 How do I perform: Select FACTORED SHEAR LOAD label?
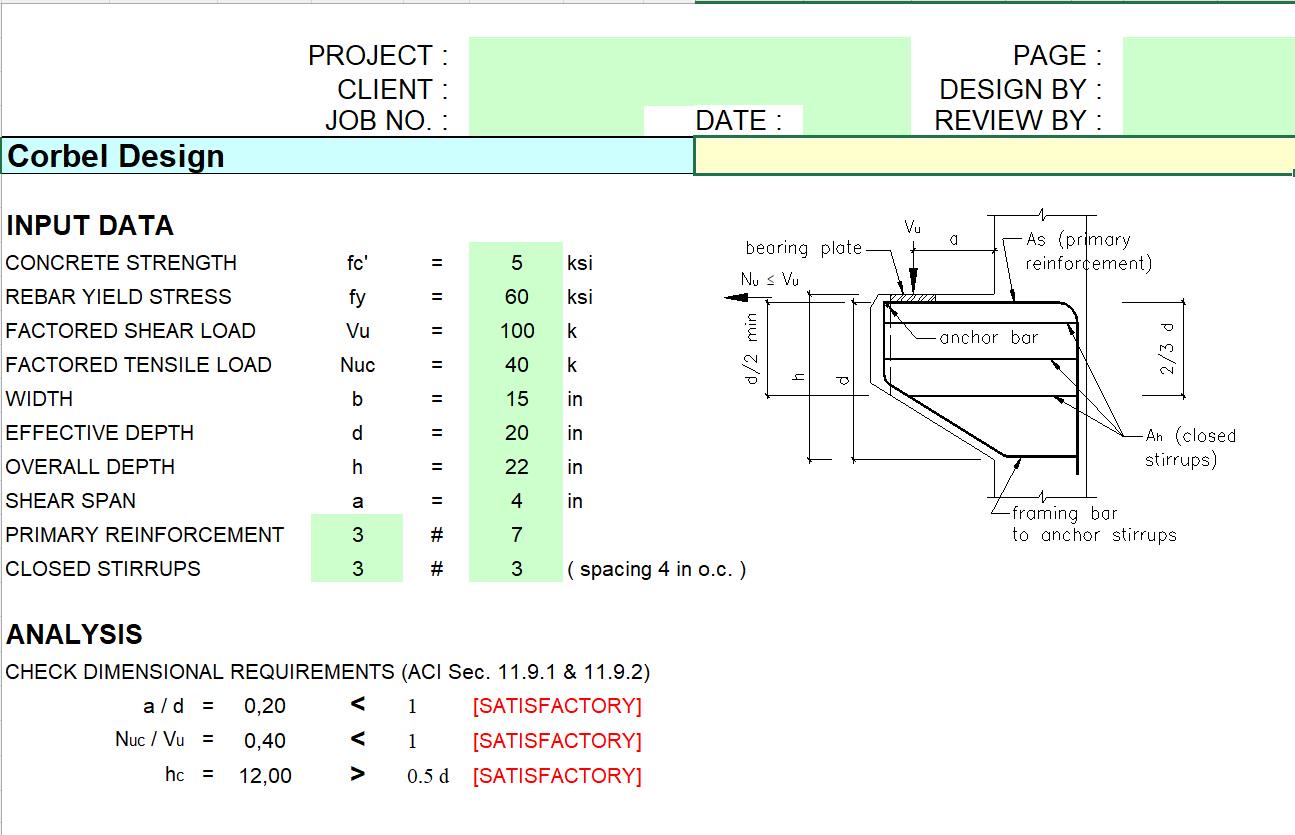pos(130,331)
